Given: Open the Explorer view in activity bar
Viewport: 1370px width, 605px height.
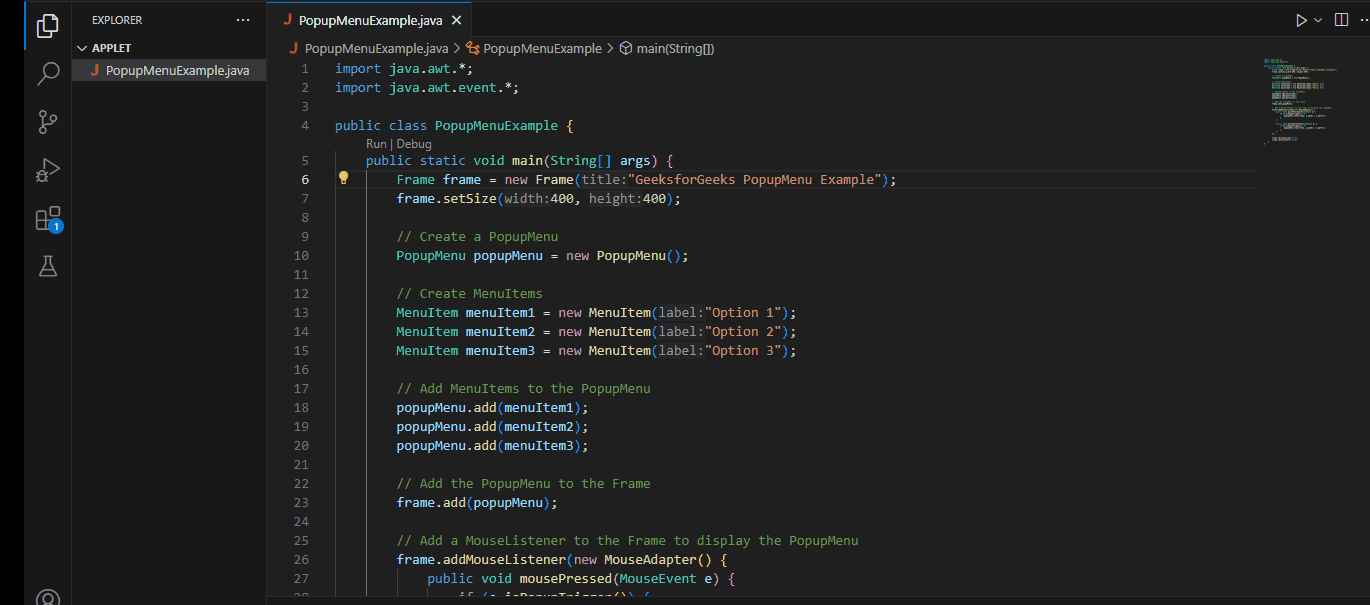Looking at the screenshot, I should [47, 26].
